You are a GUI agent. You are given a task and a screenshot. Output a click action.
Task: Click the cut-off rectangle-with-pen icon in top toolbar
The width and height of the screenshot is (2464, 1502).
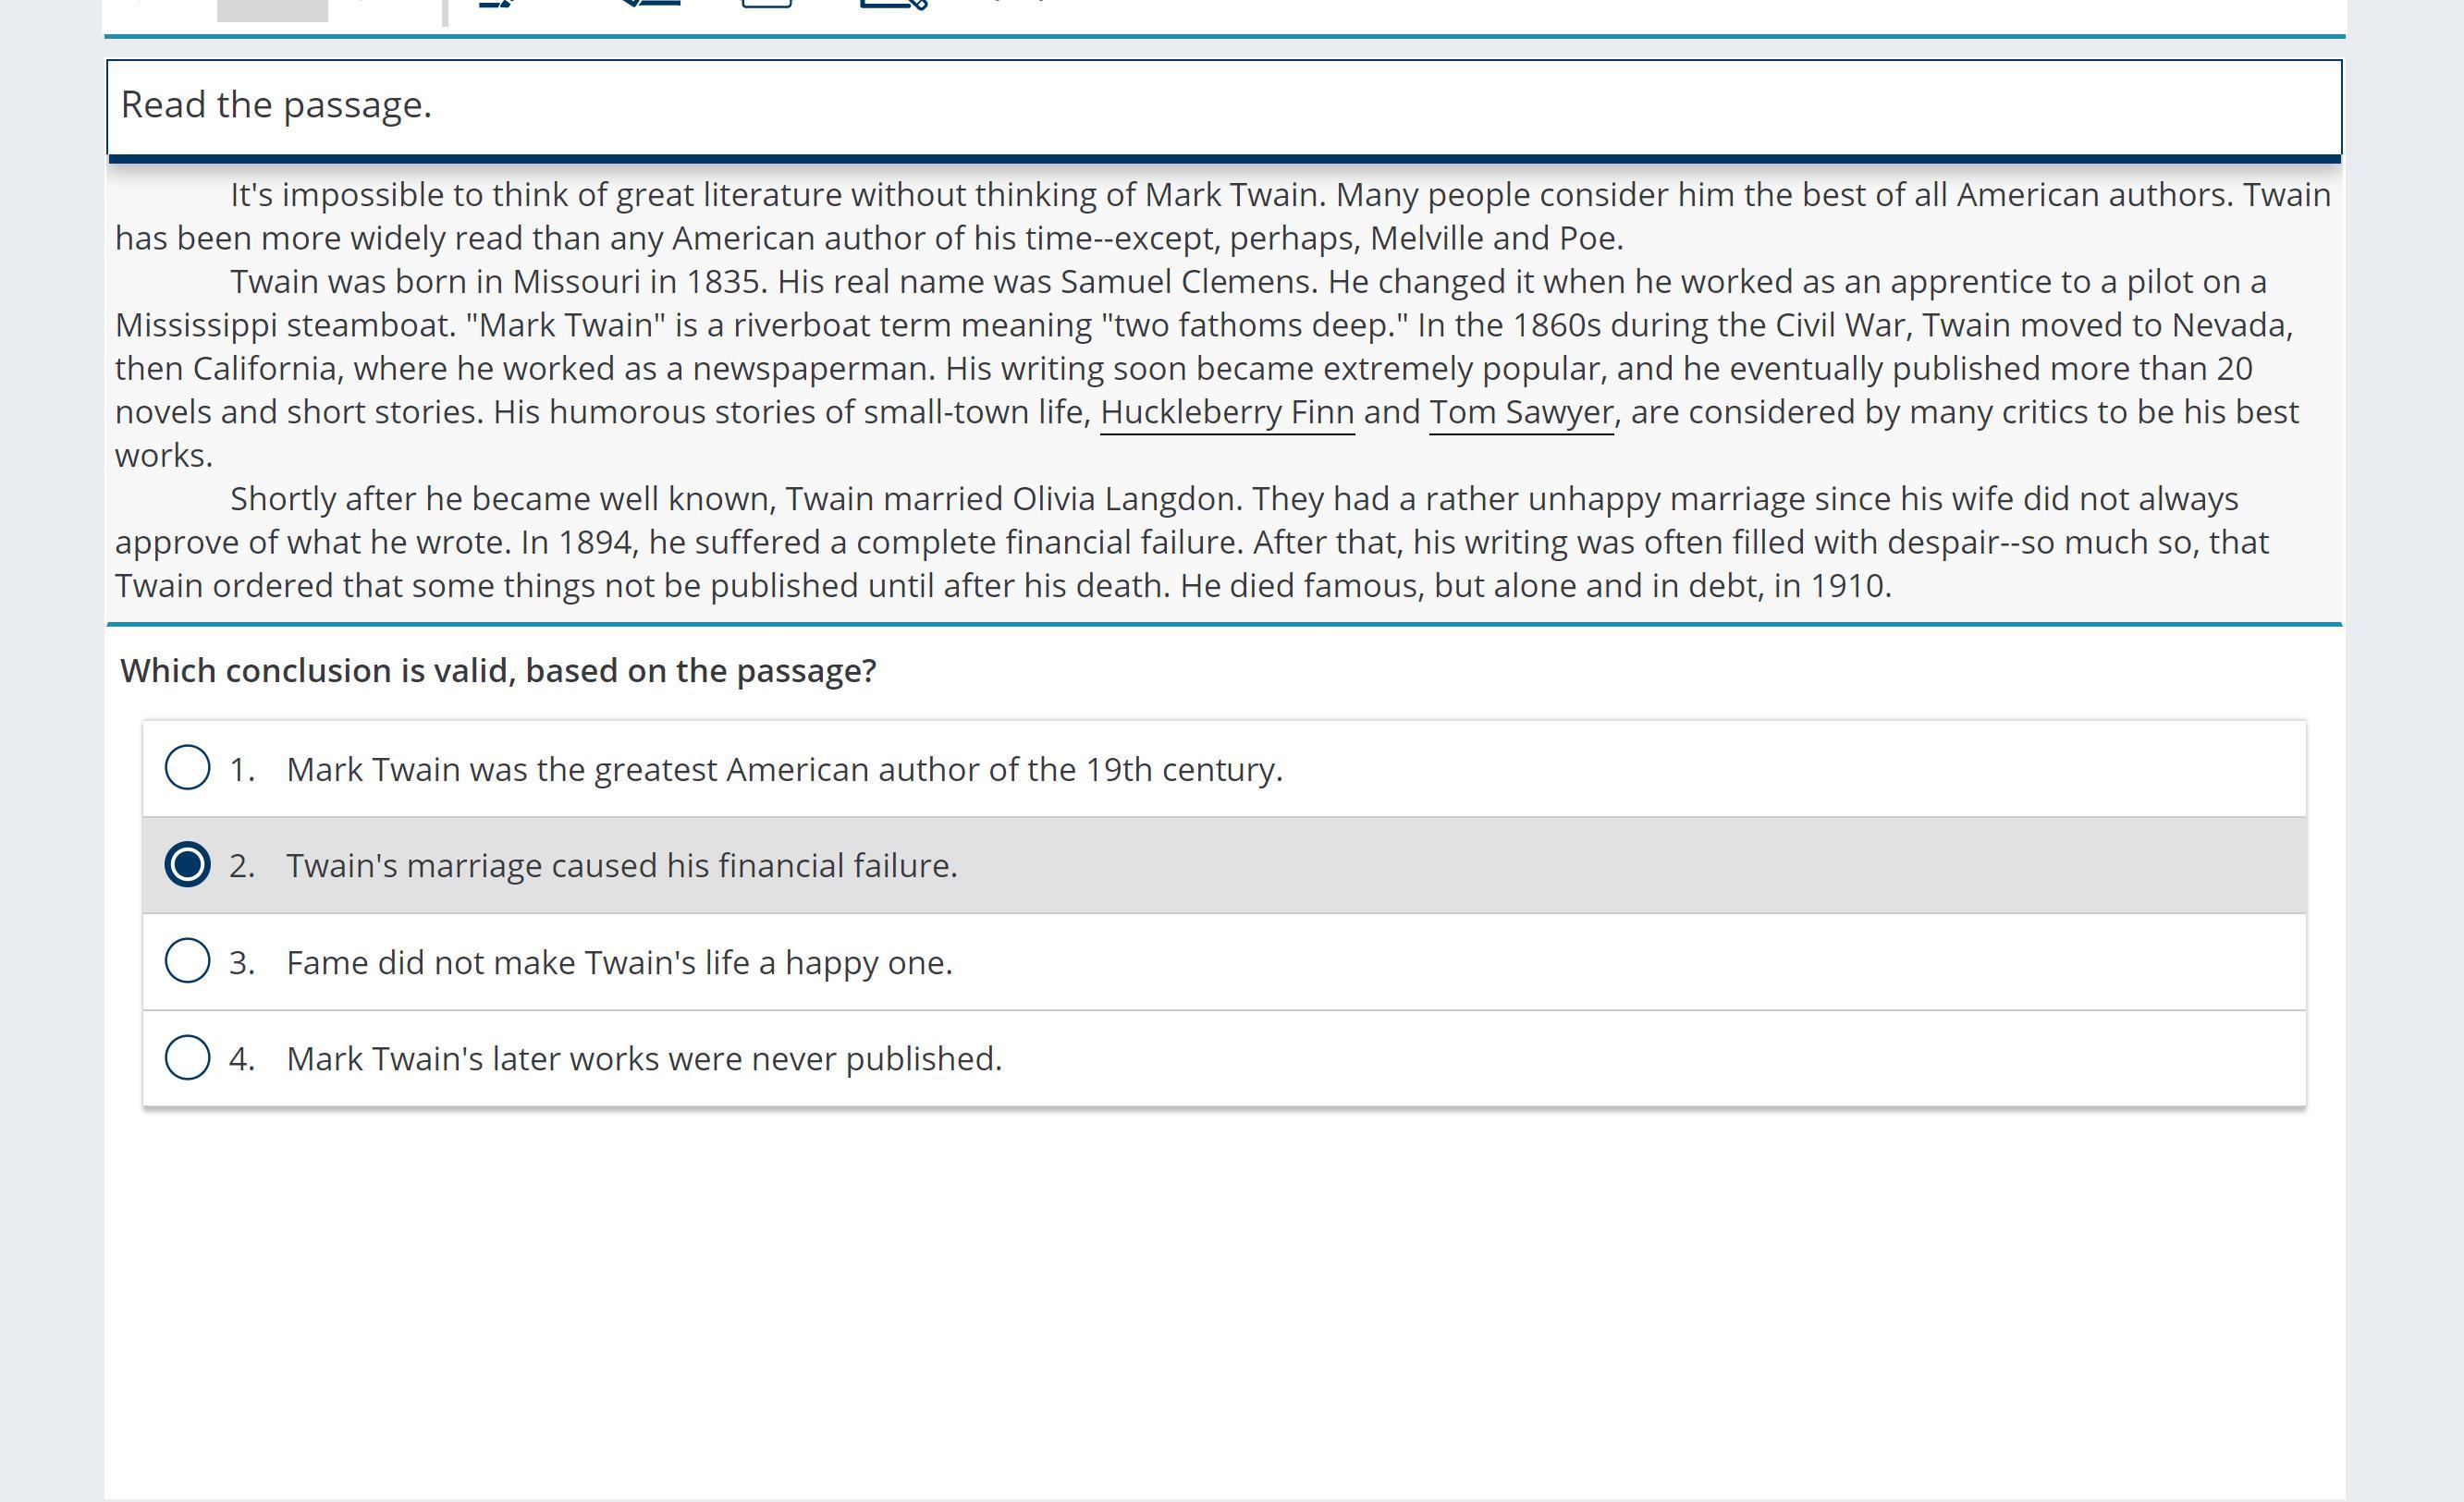(x=893, y=4)
